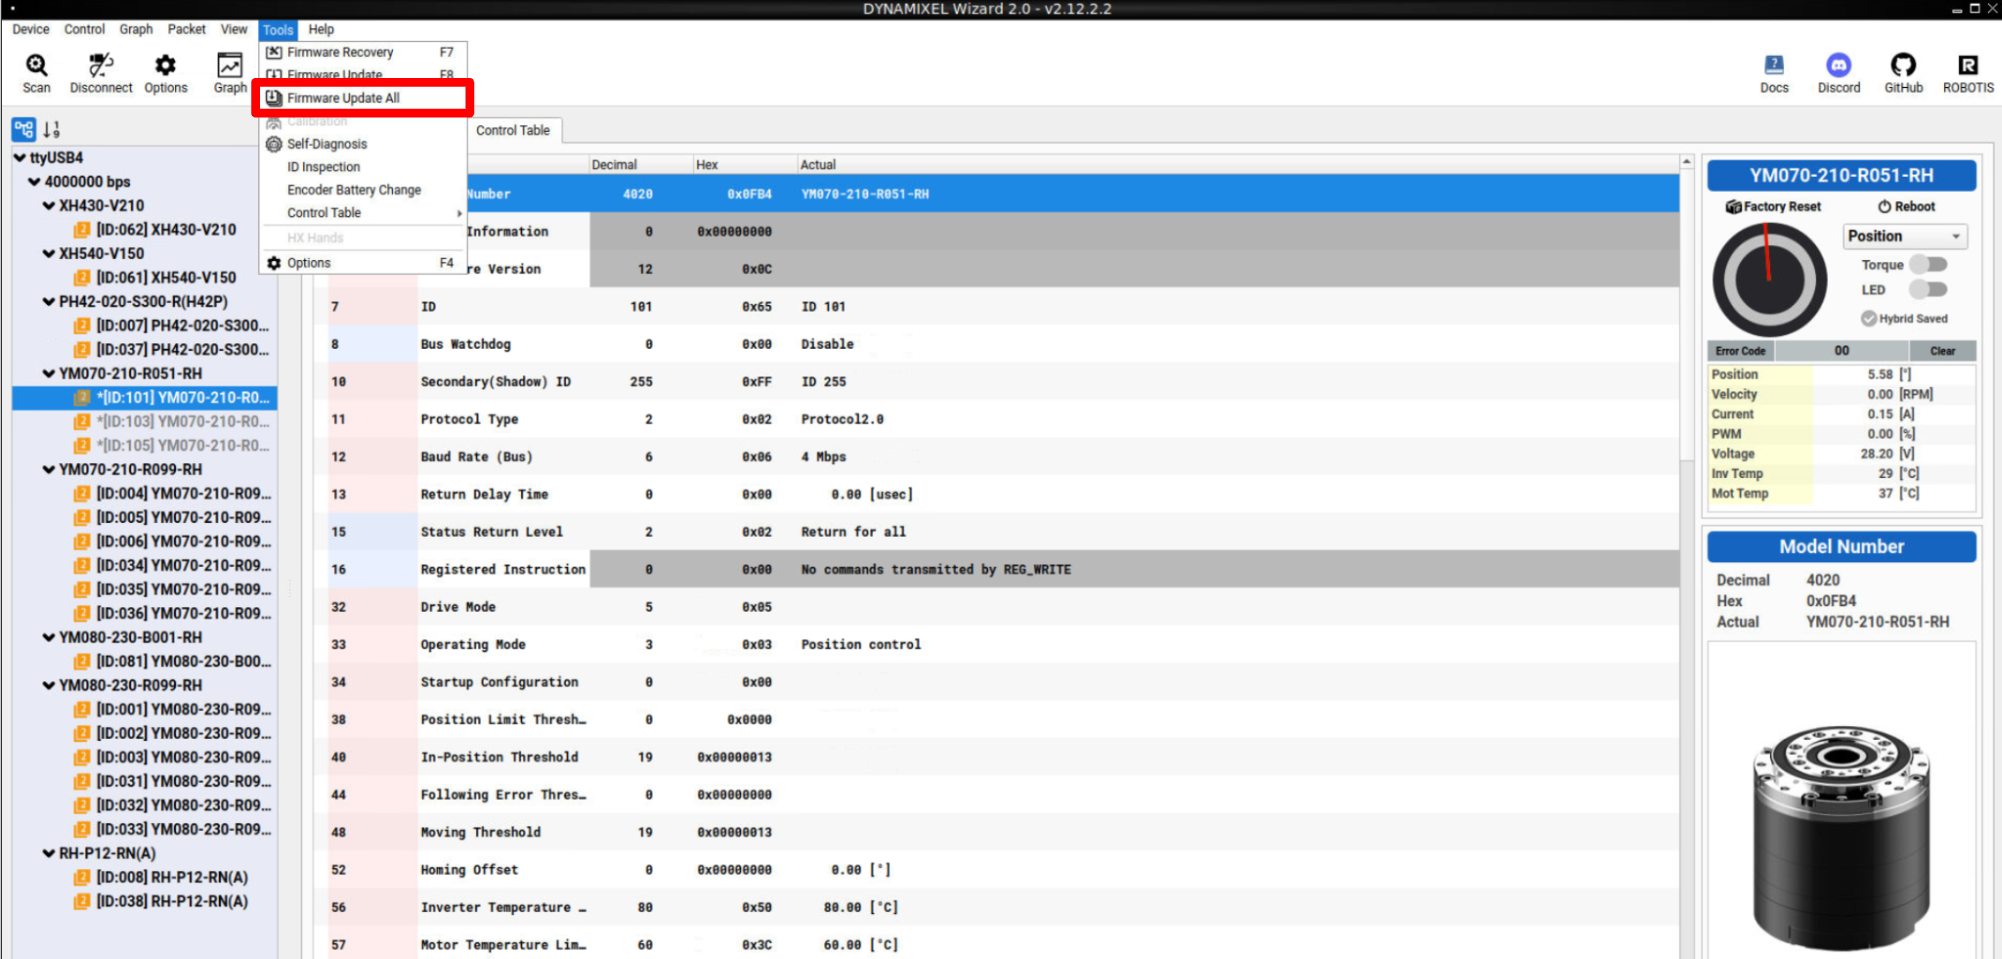This screenshot has width=2002, height=959.
Task: Collapse the PH42-020-S300-R(H42P) group
Action: click(x=48, y=302)
